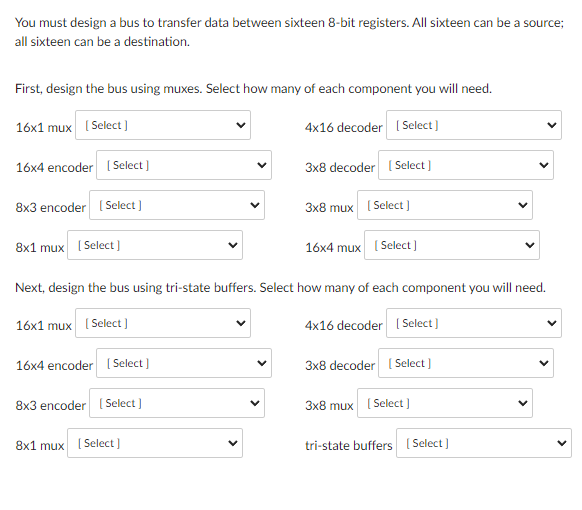This screenshot has height=510, width=582.
Task: Open the 16x1 mux dropdown in mux design
Action: click(163, 125)
